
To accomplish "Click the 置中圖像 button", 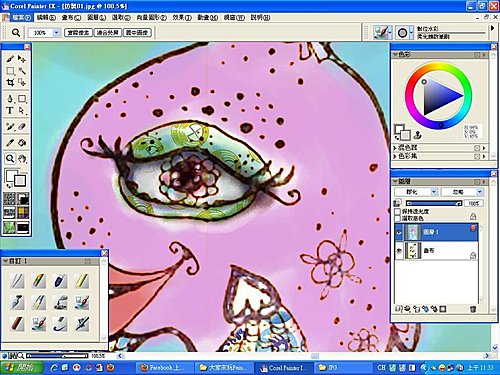I will 137,32.
